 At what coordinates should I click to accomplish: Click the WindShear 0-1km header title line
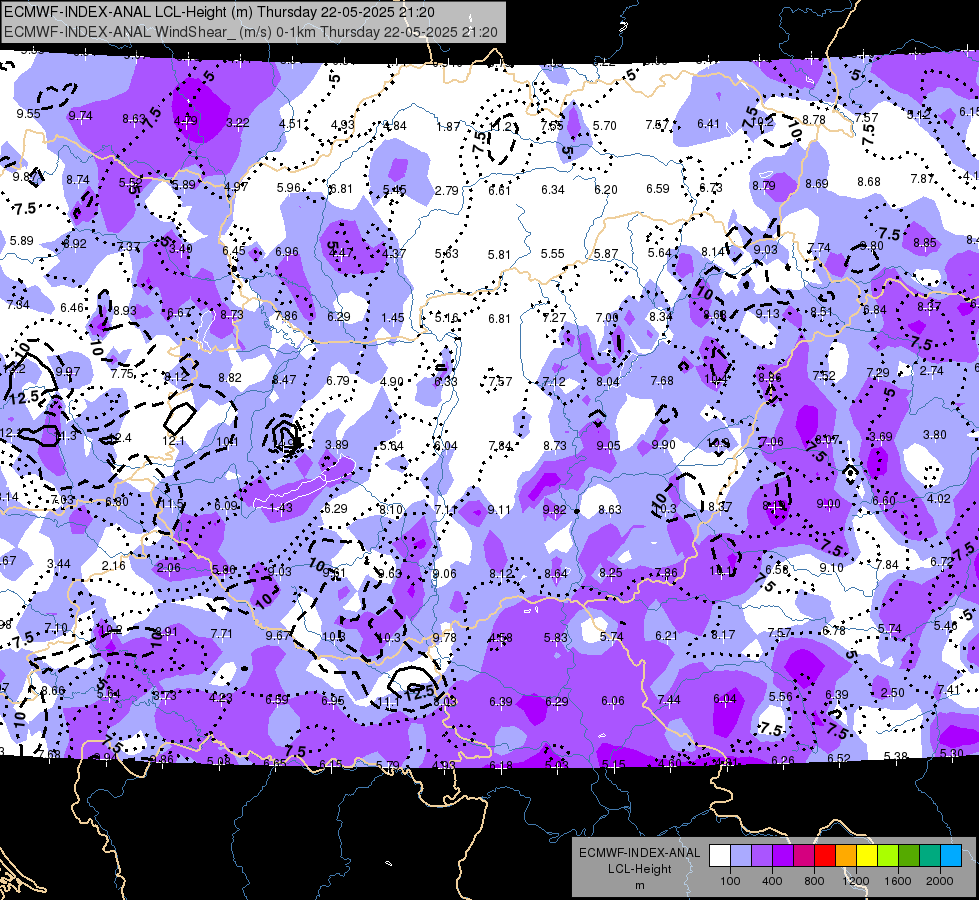tap(250, 32)
